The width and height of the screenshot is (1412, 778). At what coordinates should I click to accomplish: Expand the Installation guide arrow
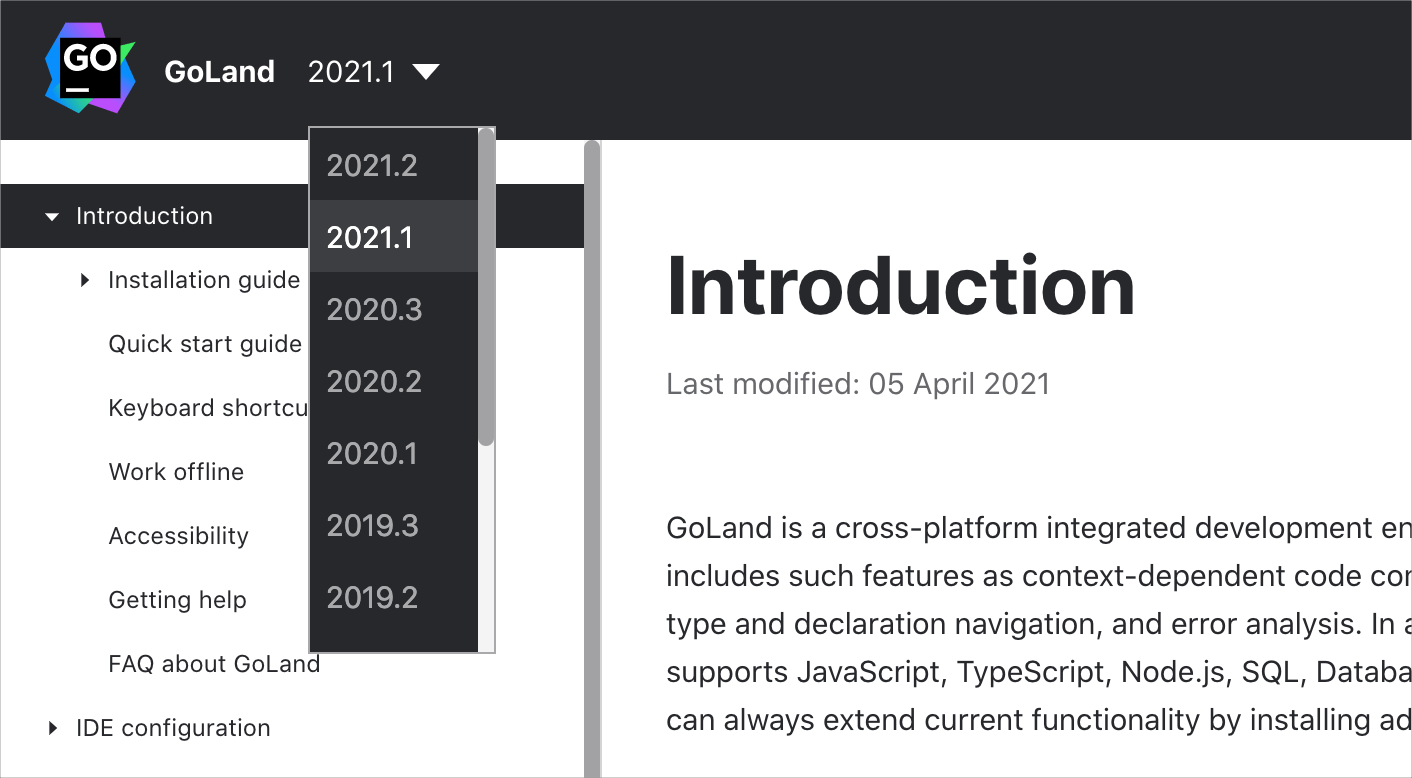(85, 280)
